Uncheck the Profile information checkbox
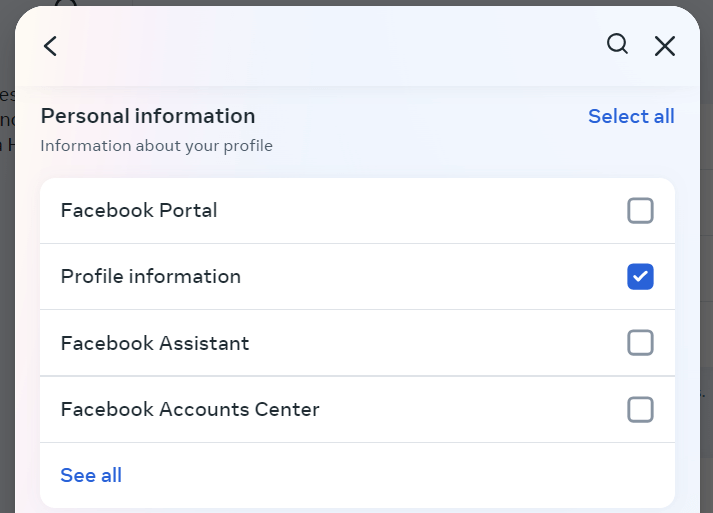Viewport: 713px width, 513px height. 640,277
